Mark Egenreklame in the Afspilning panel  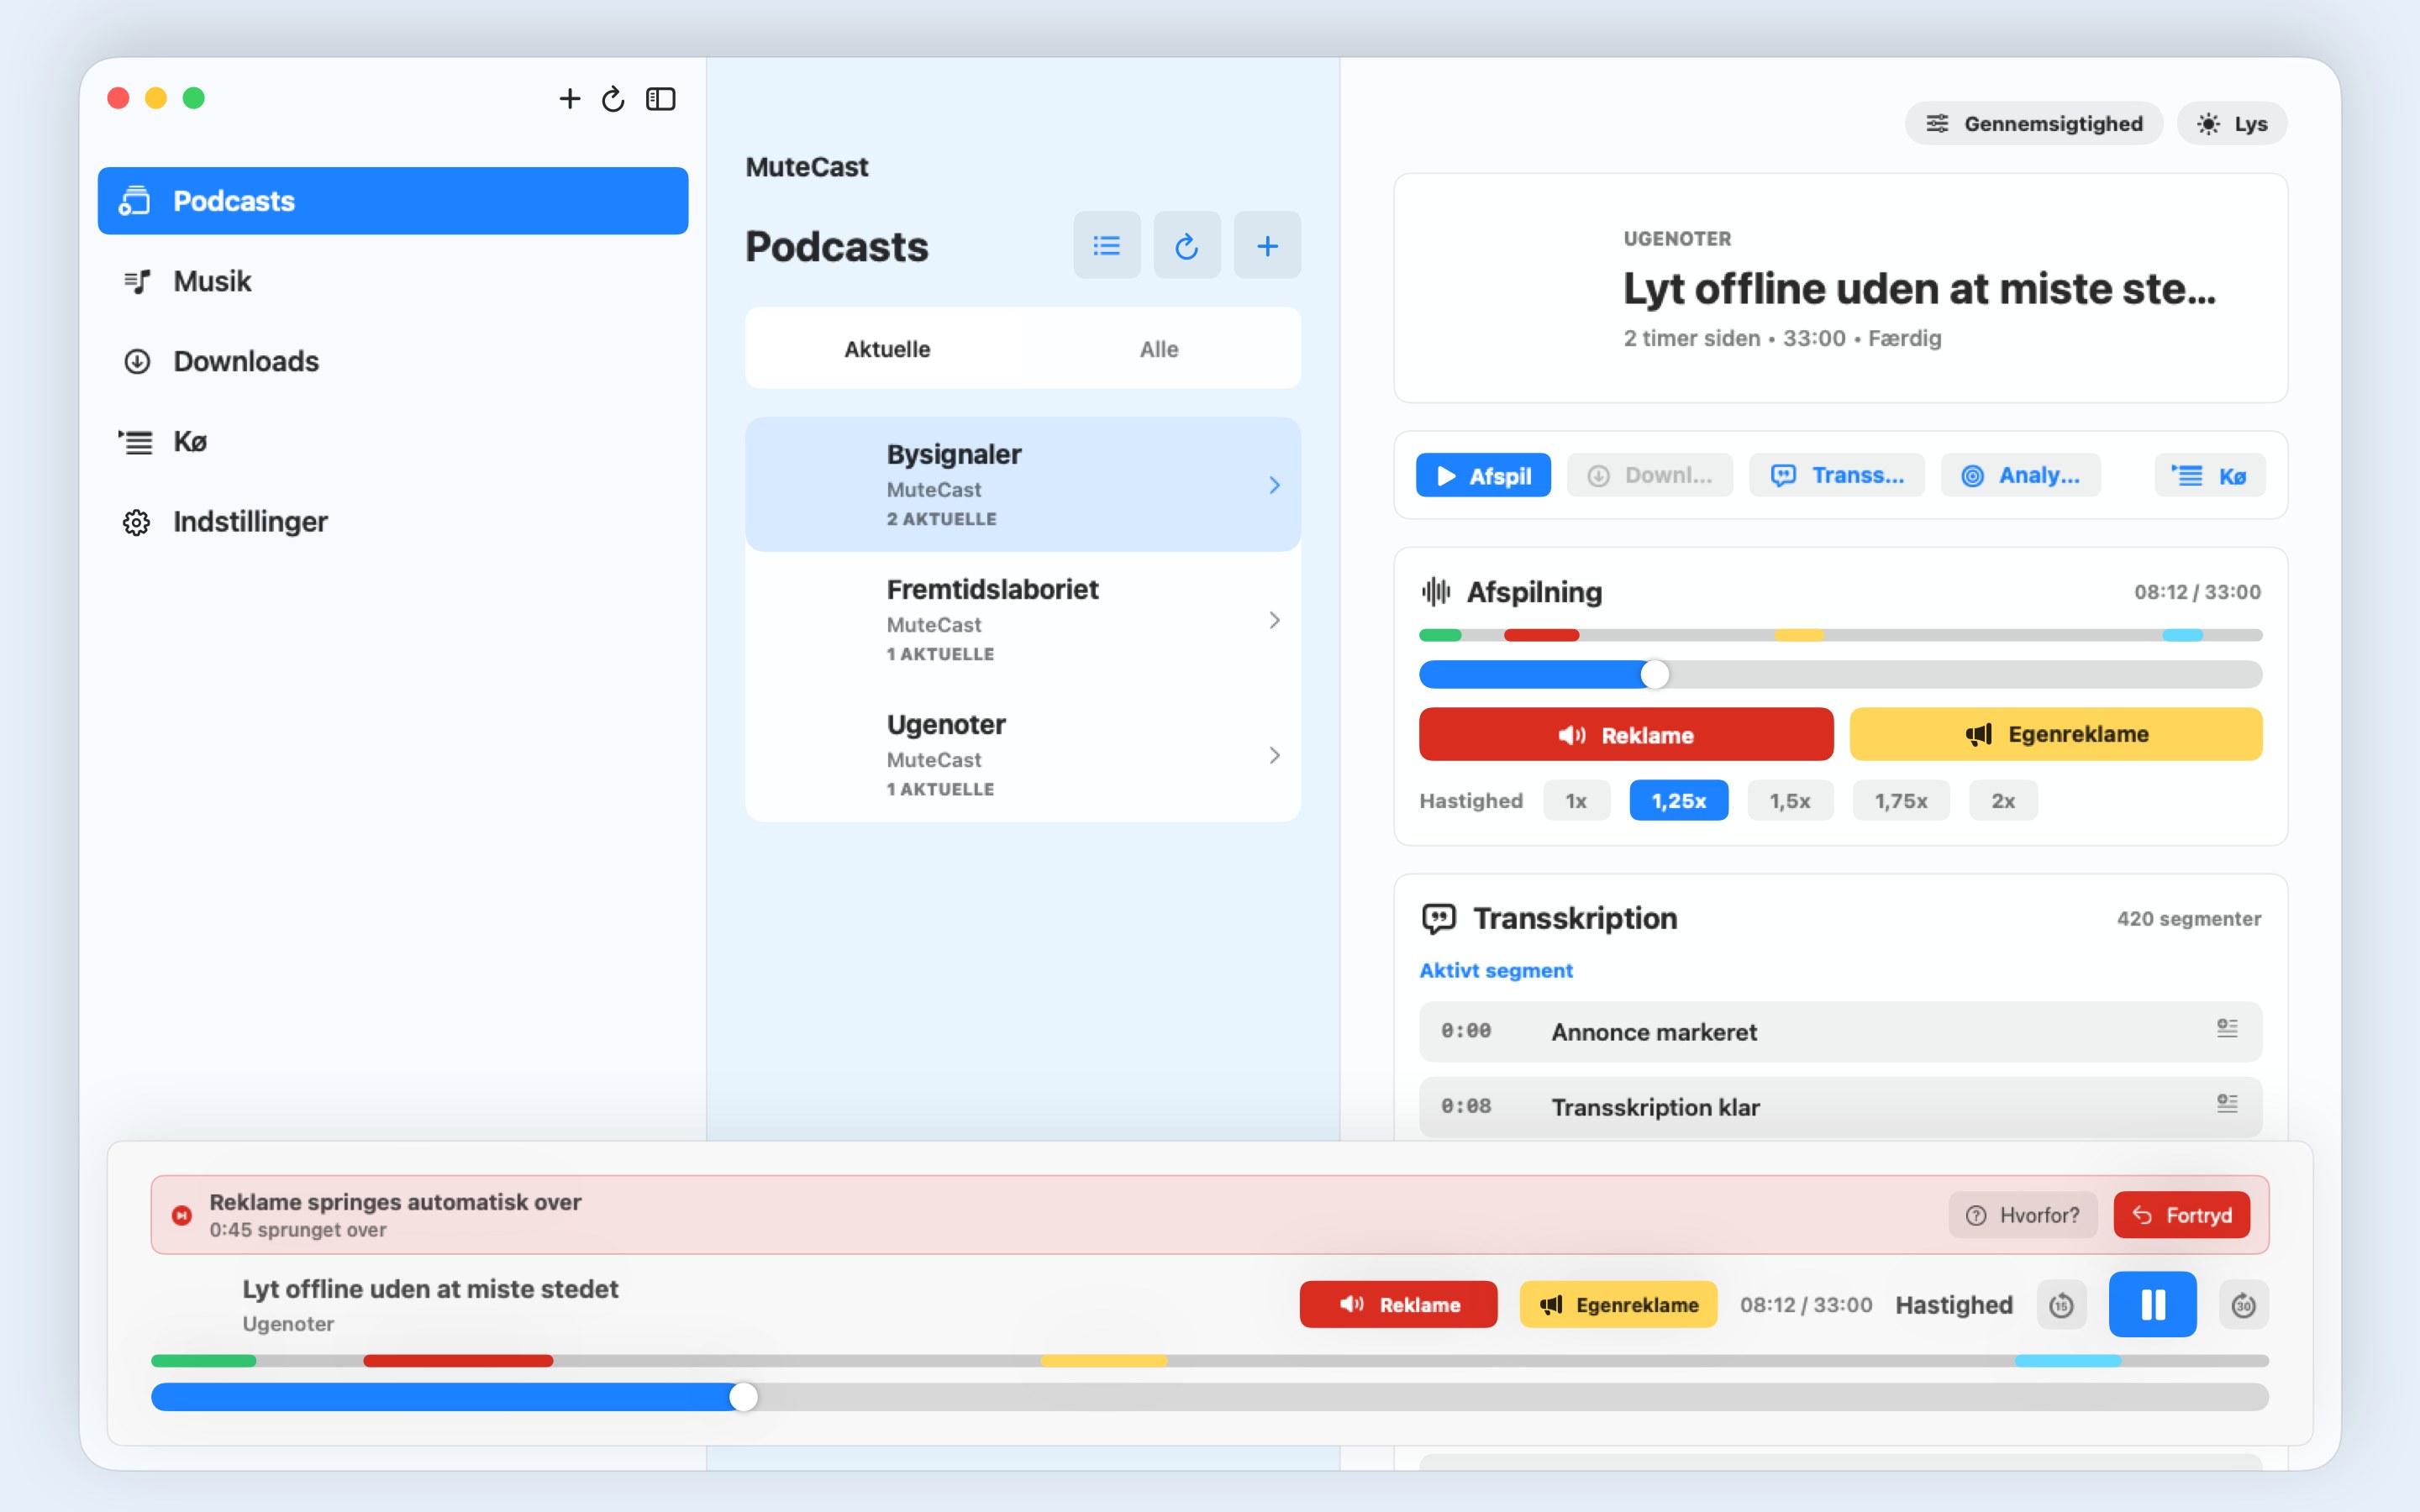click(2056, 735)
